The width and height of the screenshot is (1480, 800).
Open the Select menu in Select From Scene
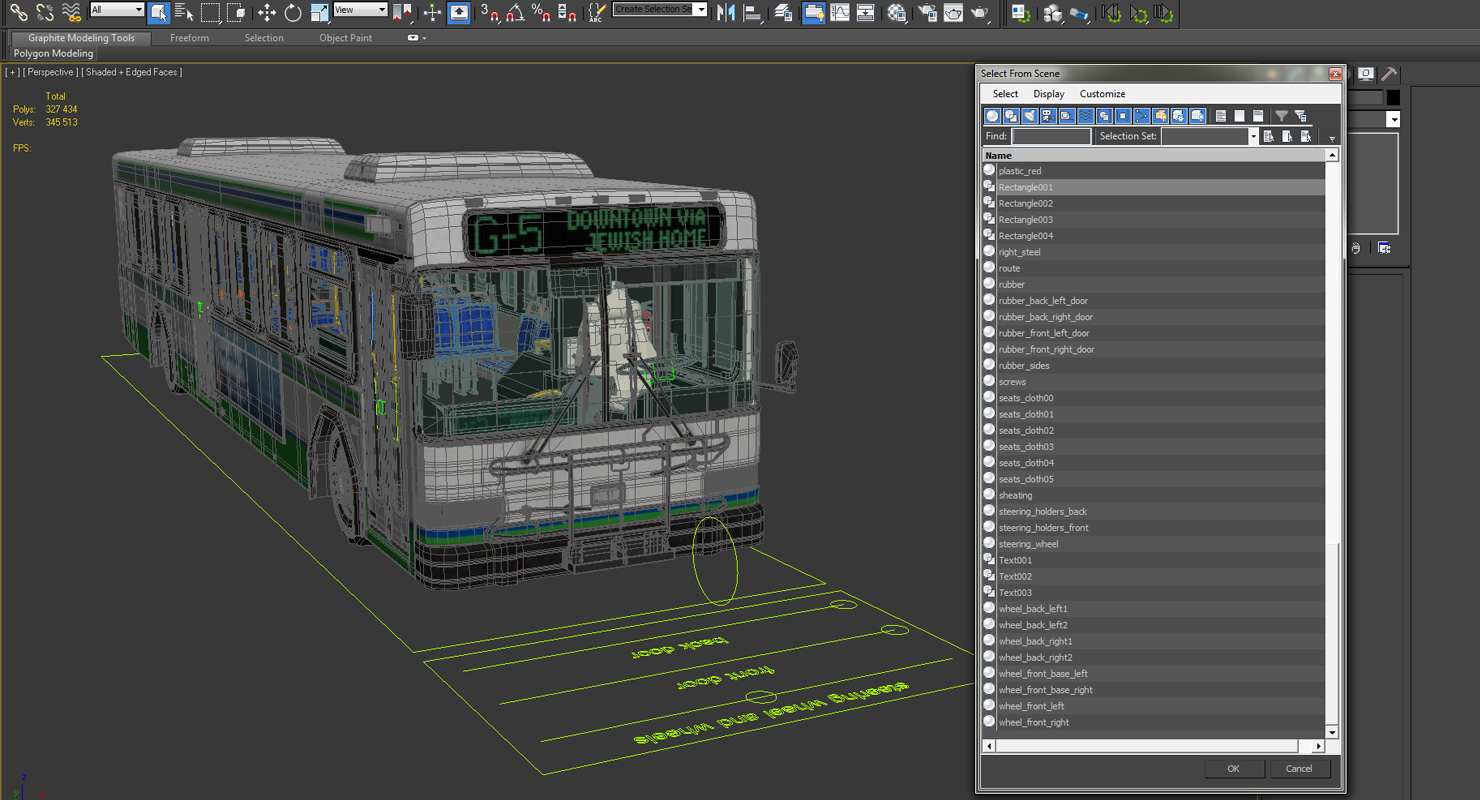[x=1005, y=94]
